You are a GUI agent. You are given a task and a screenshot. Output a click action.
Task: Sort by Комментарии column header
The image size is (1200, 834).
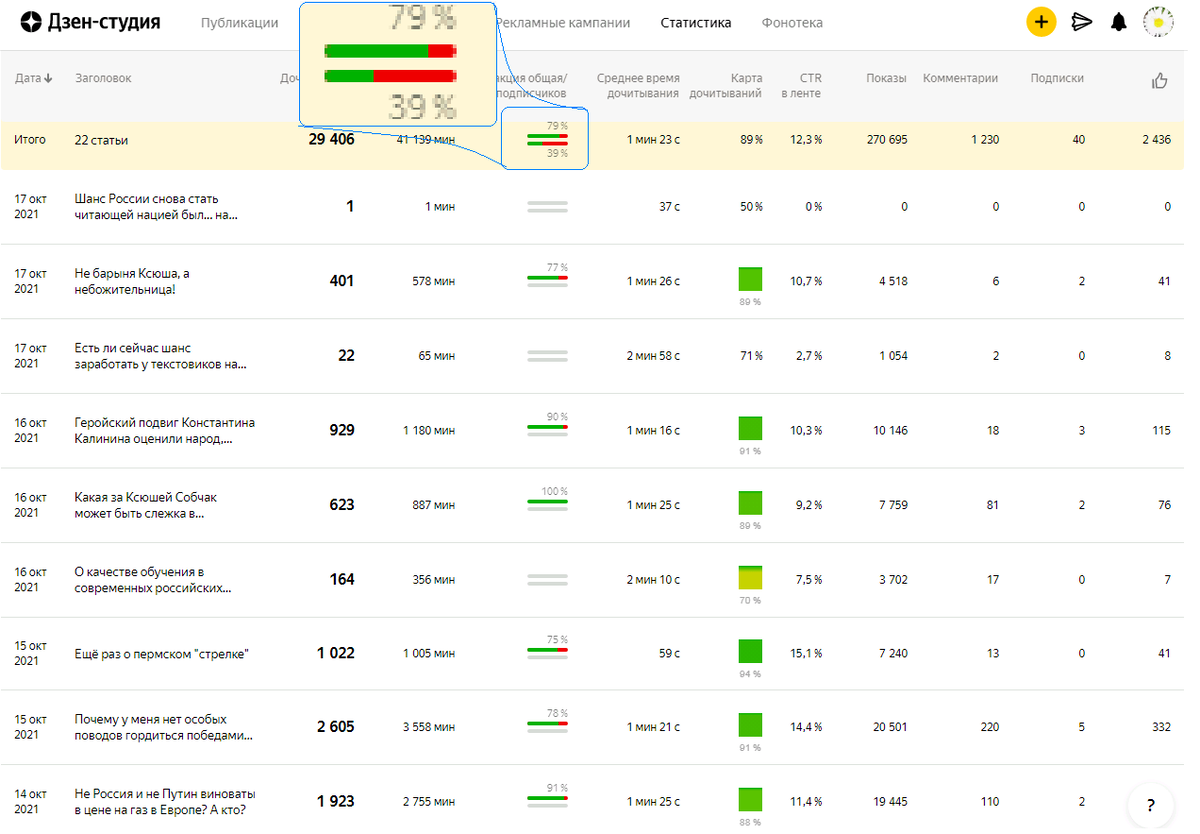[960, 78]
